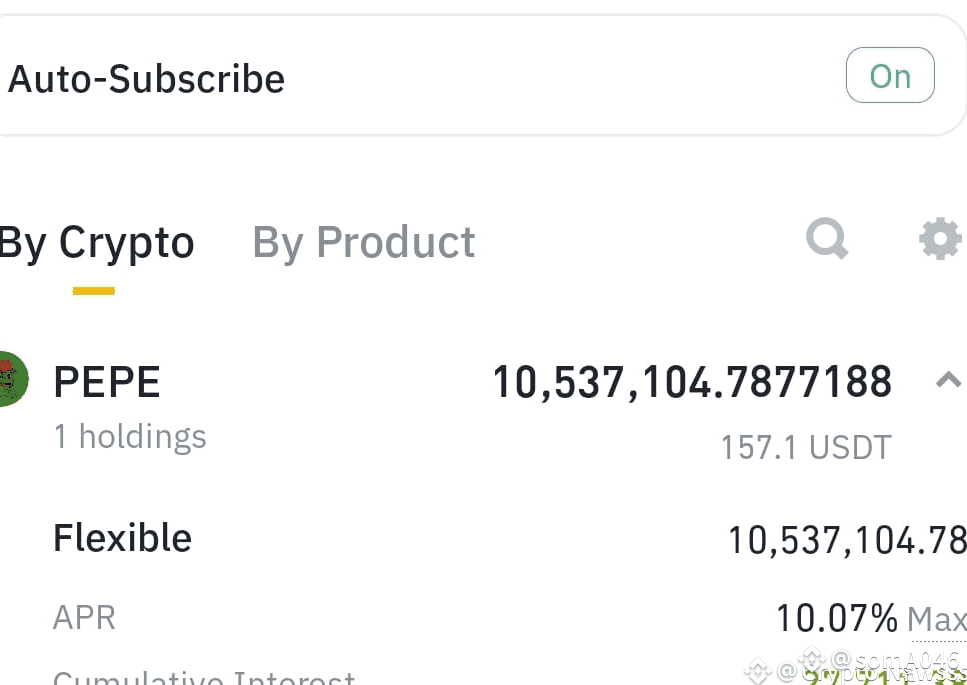Tap the 157.1 USDT value
Viewport: 967px width, 685px height.
coord(806,447)
